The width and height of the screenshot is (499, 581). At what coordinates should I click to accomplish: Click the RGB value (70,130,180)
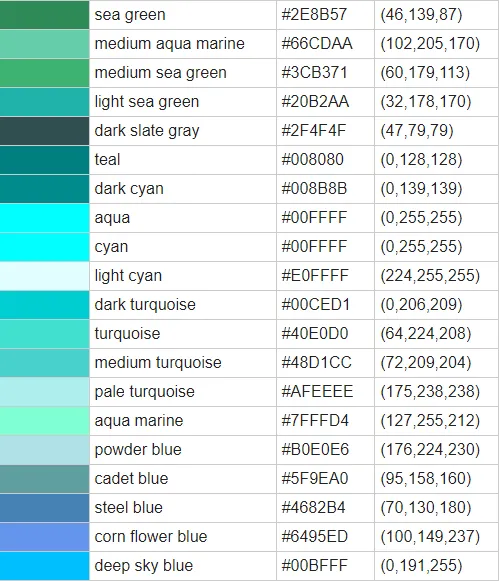pyautogui.click(x=426, y=508)
